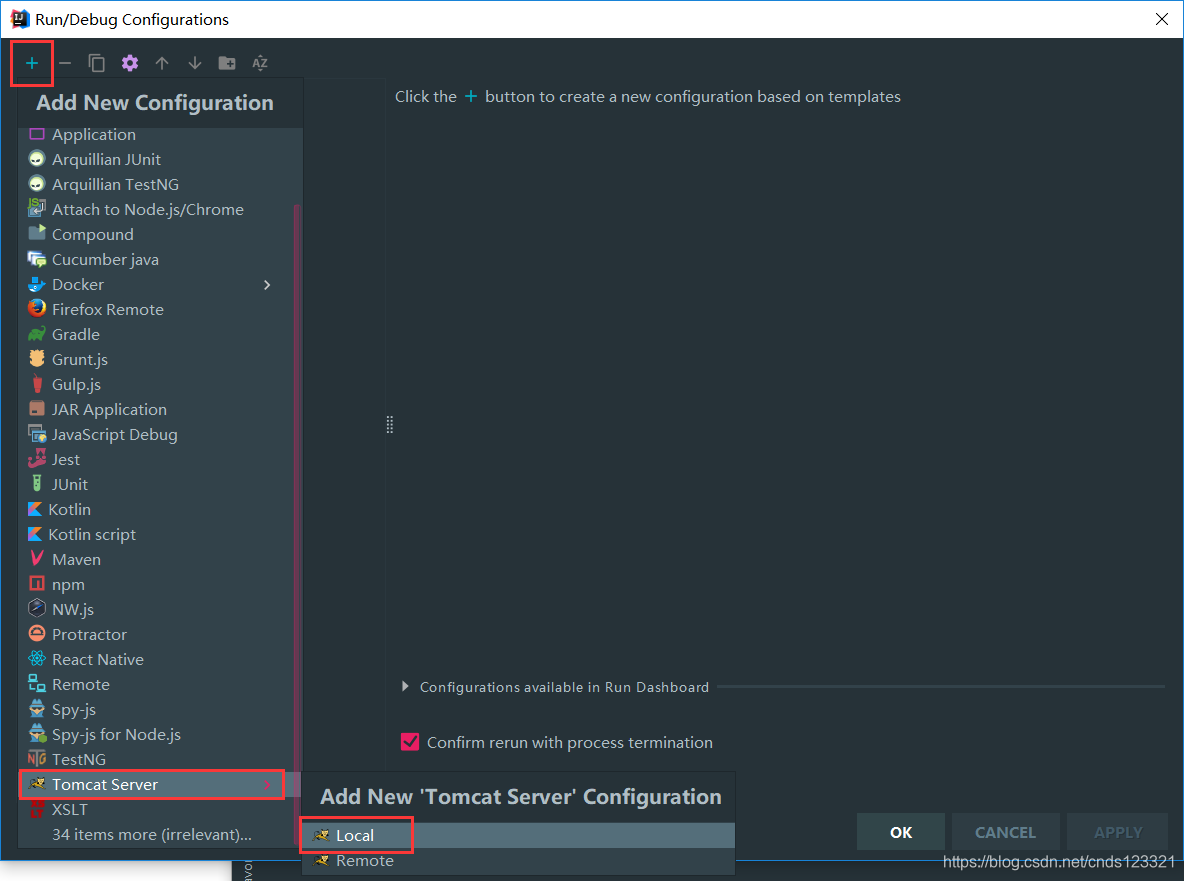Click the JUnit icon
The height and width of the screenshot is (881, 1184).
click(x=36, y=483)
